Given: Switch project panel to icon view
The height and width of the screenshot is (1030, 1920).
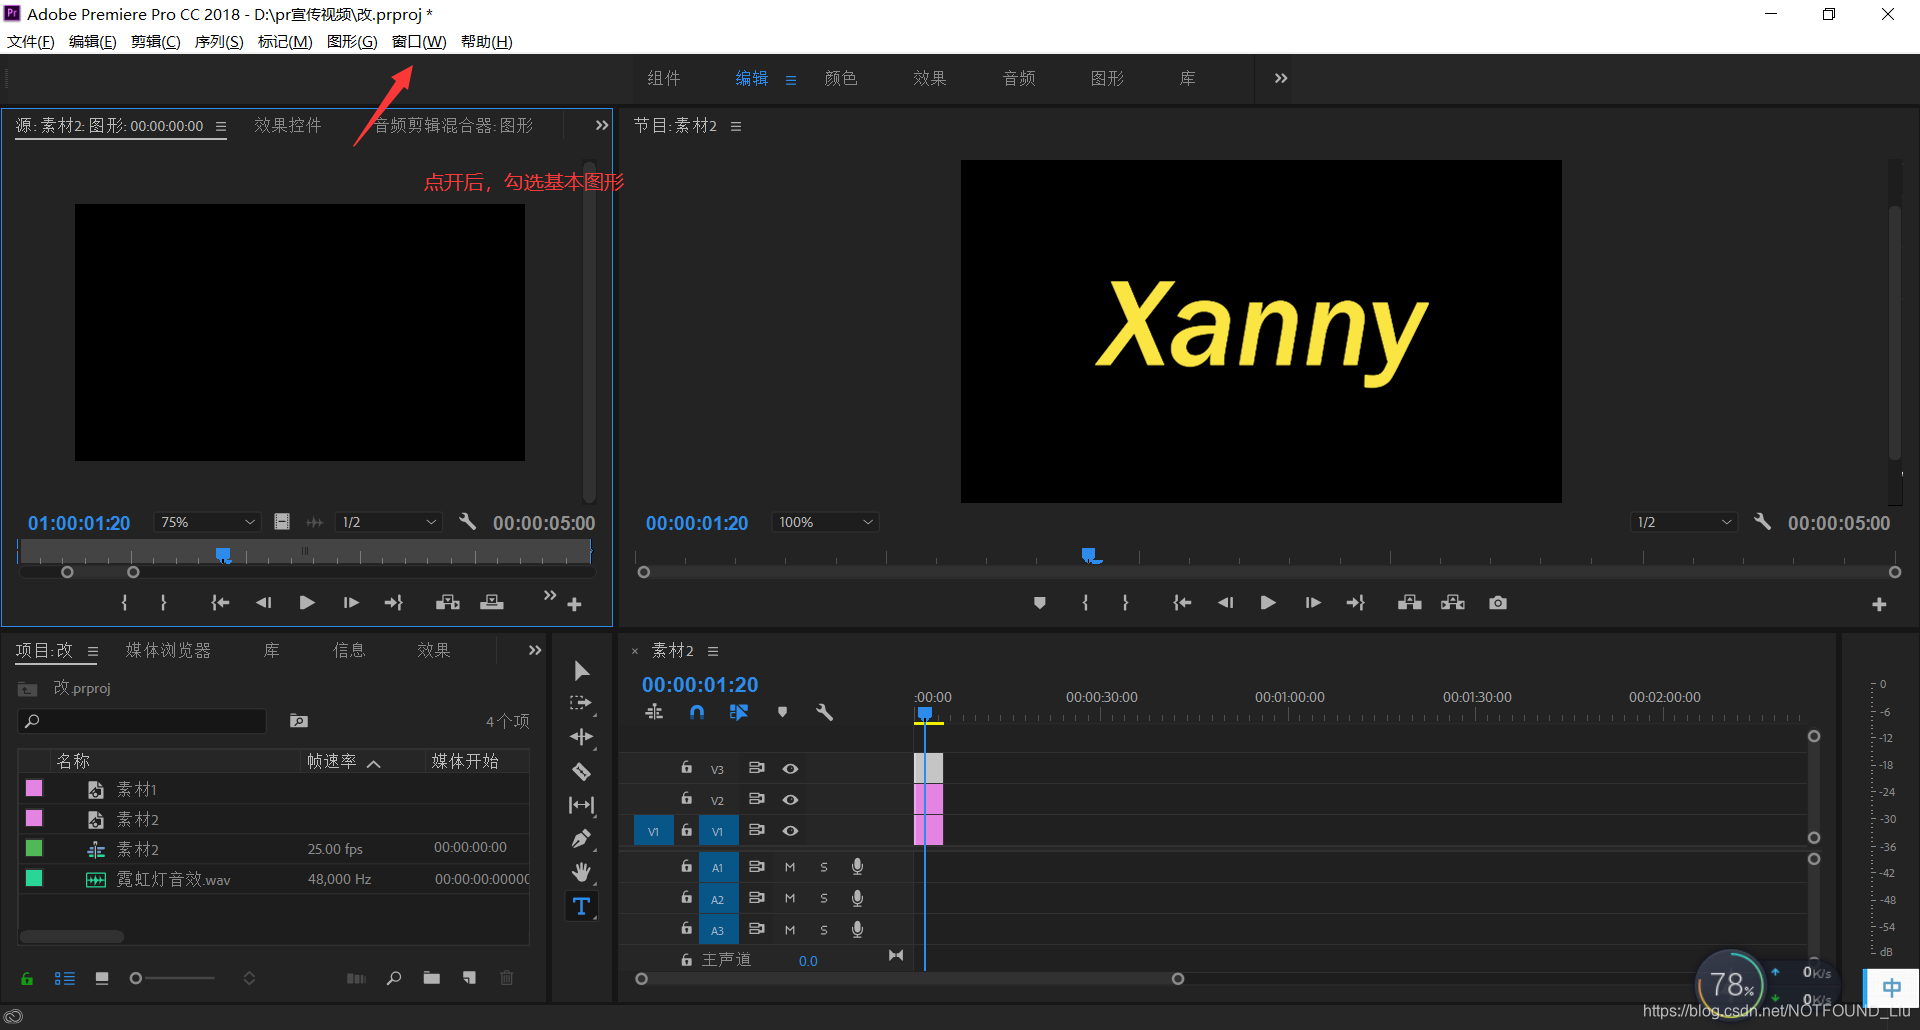Looking at the screenshot, I should coord(102,978).
